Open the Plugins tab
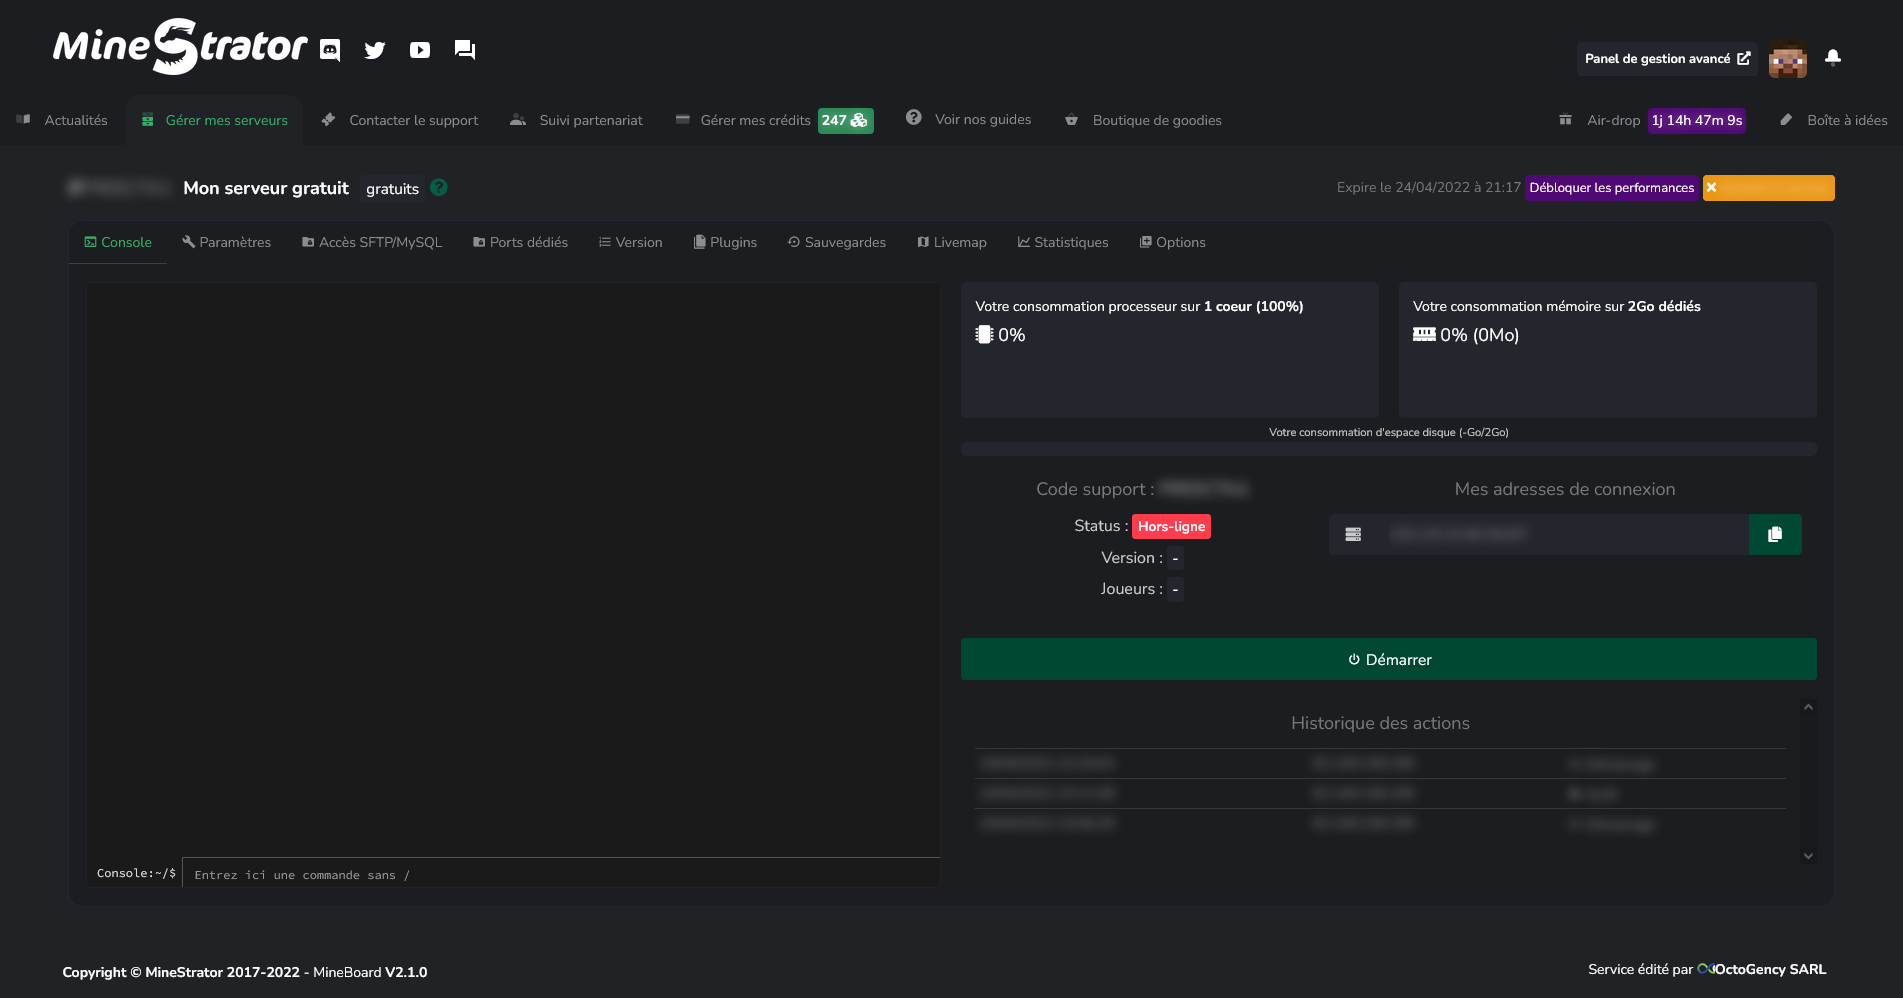1903x998 pixels. tap(725, 242)
